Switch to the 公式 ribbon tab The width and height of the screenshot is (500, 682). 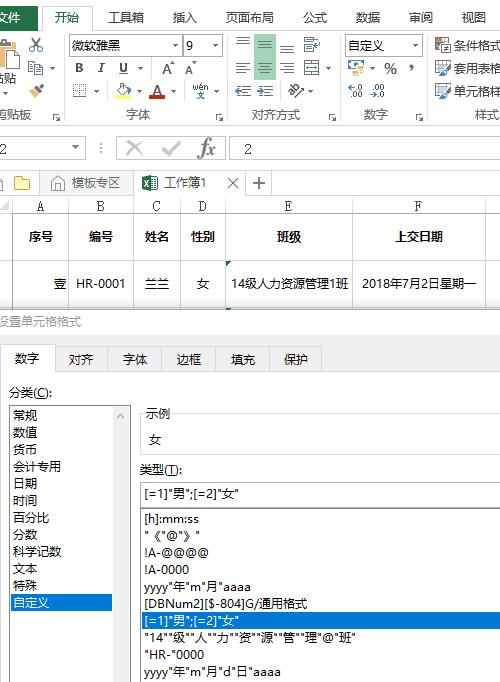click(x=315, y=17)
